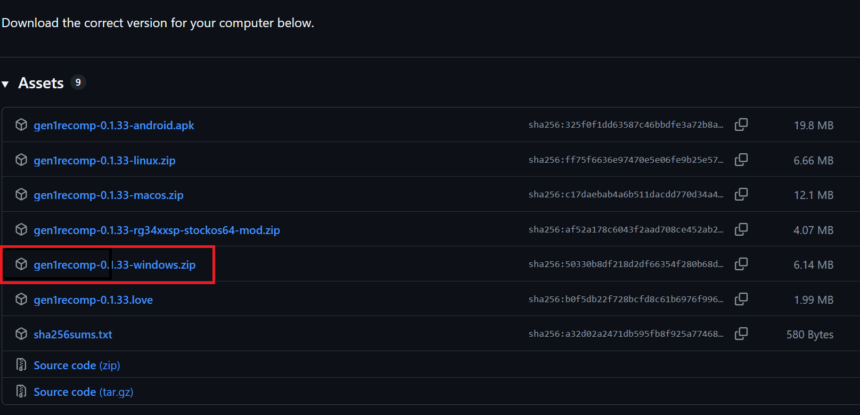
Task: Collapse the Assets section triangle
Action: (x=5, y=84)
